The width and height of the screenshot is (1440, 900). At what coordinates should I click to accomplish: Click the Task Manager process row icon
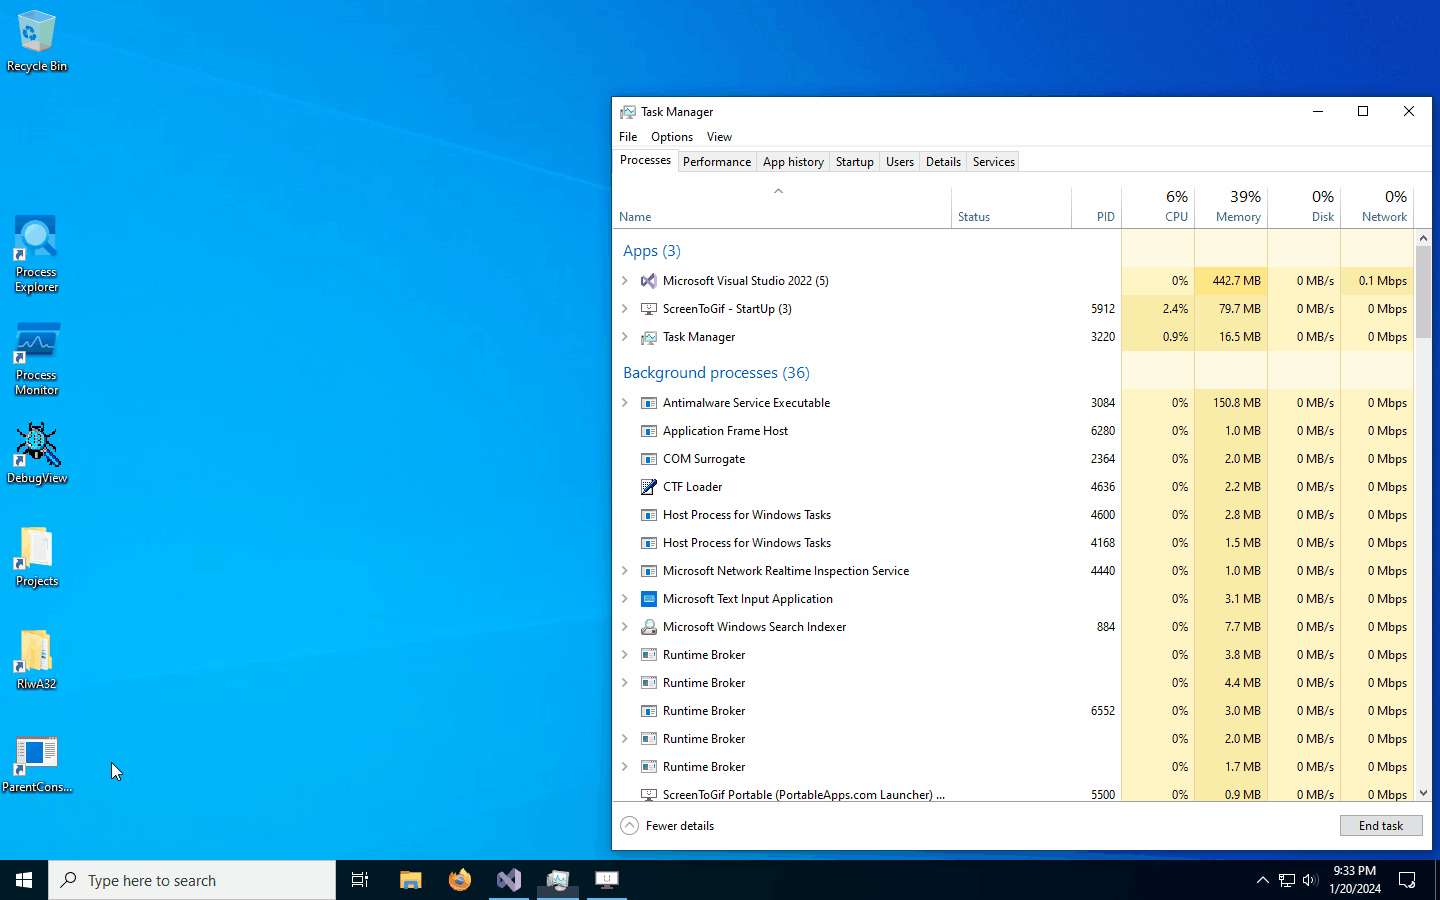[649, 337]
